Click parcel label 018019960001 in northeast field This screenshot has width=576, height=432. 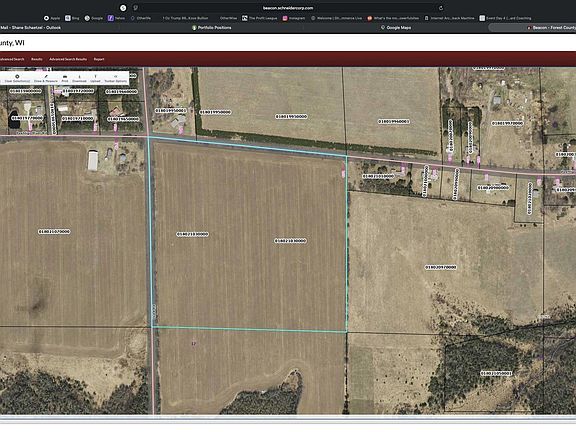tap(394, 122)
